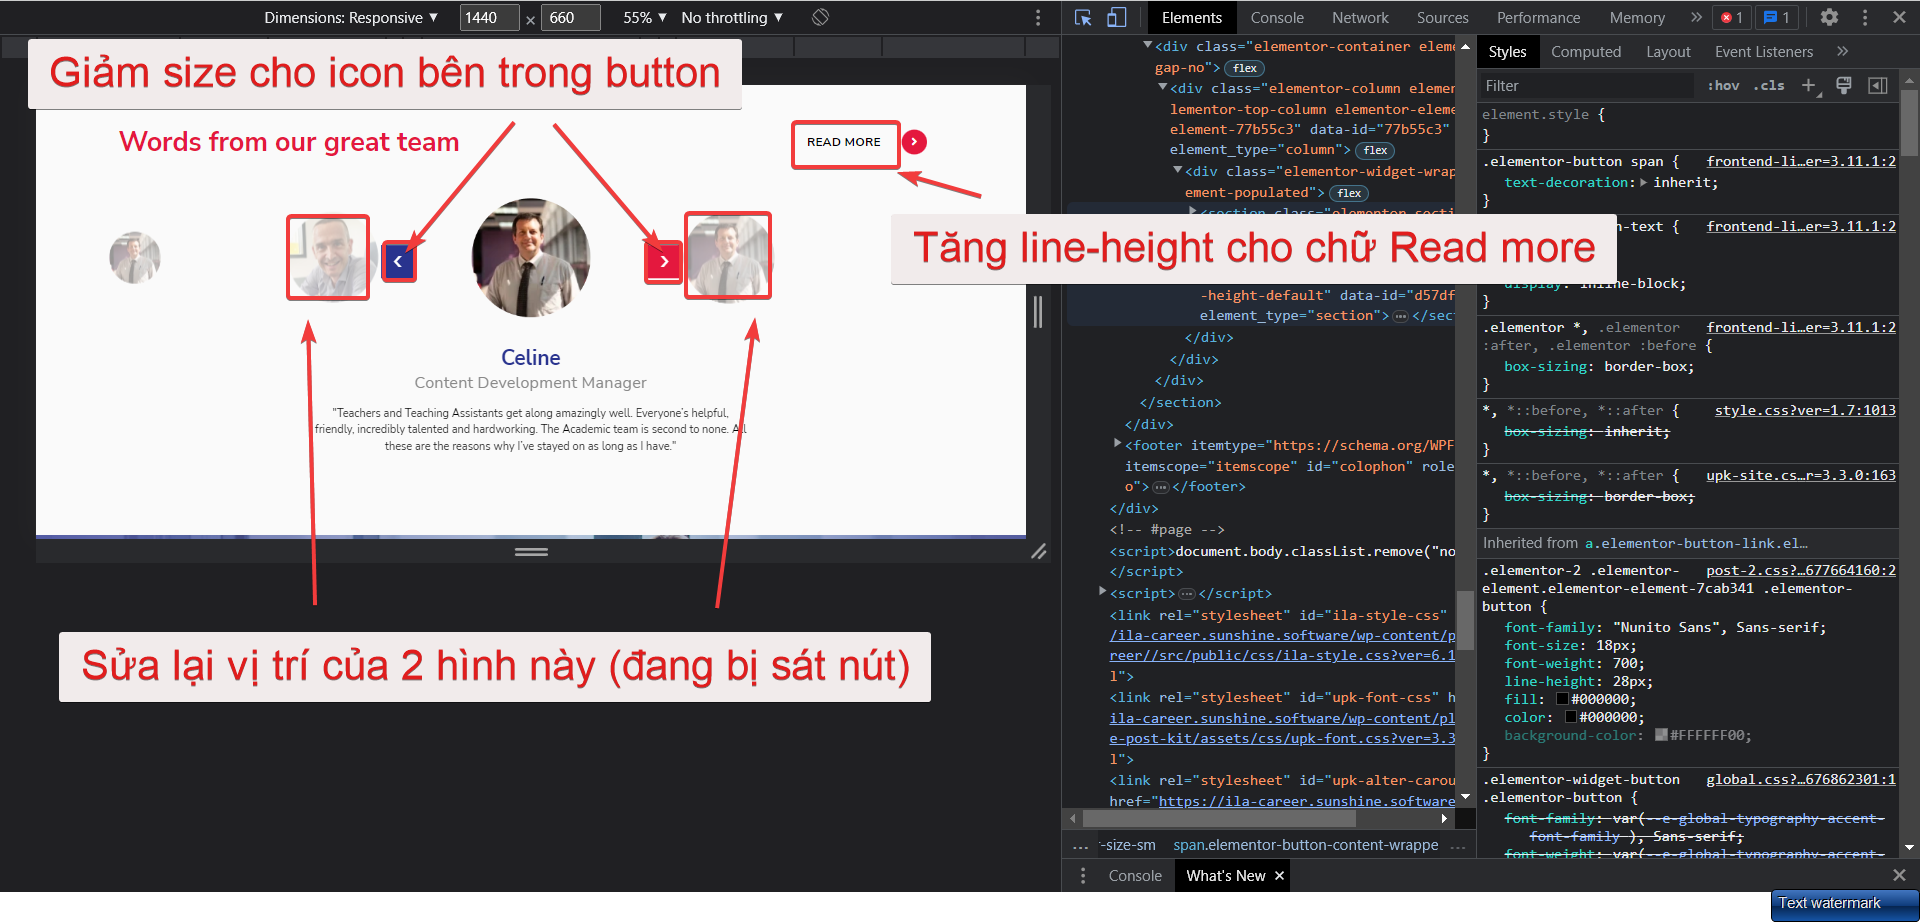Viewport: 1920px width, 922px height.
Task: Close the bottom drawer panel
Action: 1899,875
